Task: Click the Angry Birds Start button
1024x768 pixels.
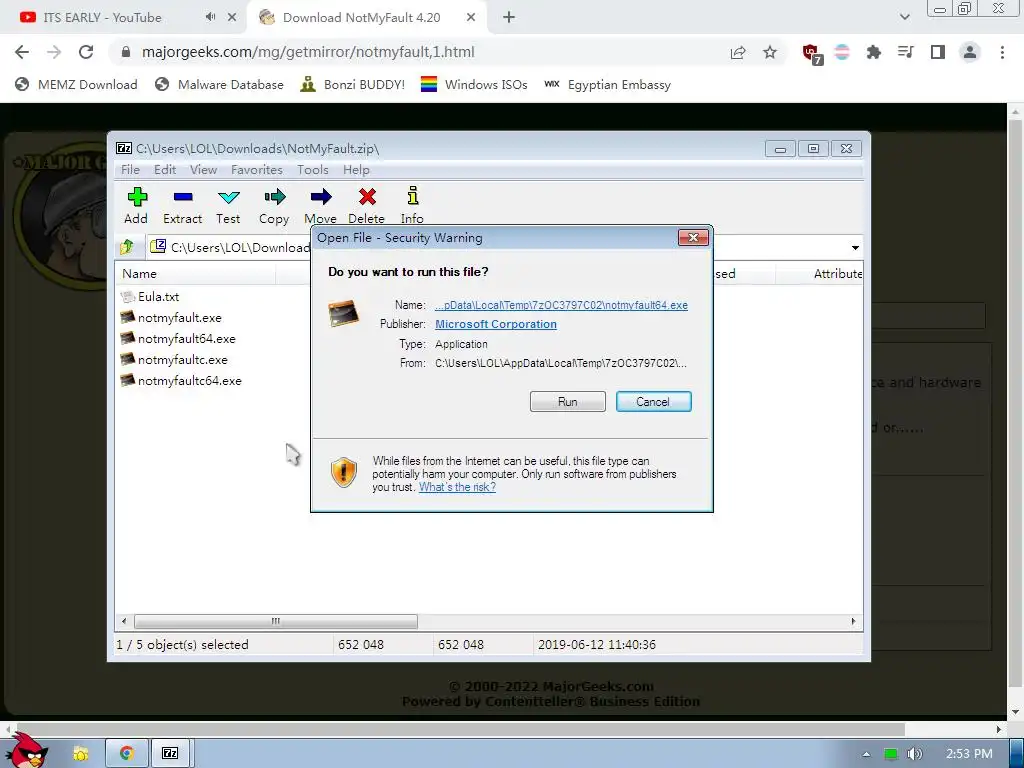Action: click(x=27, y=751)
